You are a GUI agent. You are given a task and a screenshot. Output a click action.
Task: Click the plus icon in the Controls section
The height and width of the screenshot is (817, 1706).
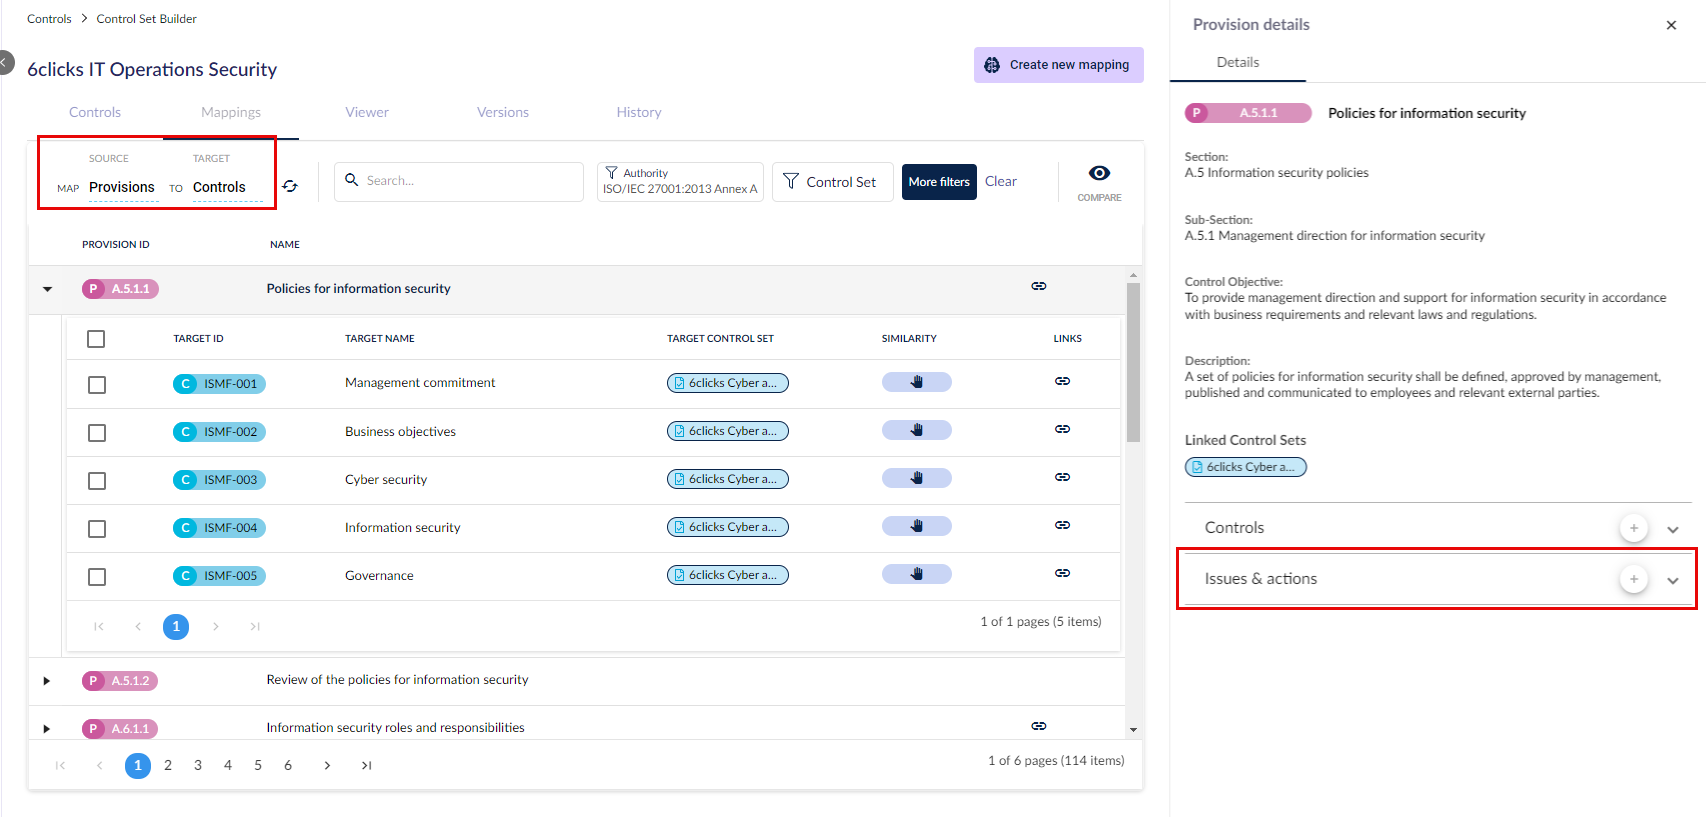point(1634,527)
